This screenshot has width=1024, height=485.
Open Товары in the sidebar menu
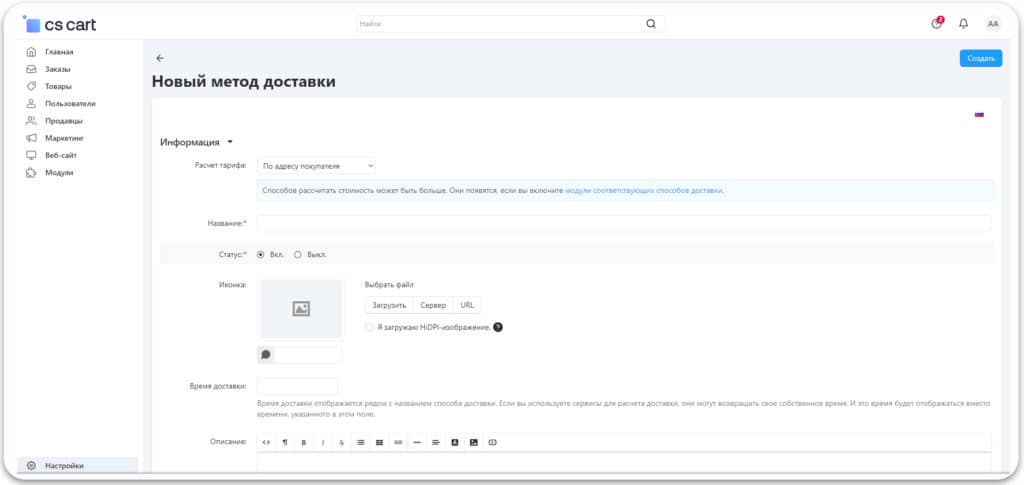point(58,86)
